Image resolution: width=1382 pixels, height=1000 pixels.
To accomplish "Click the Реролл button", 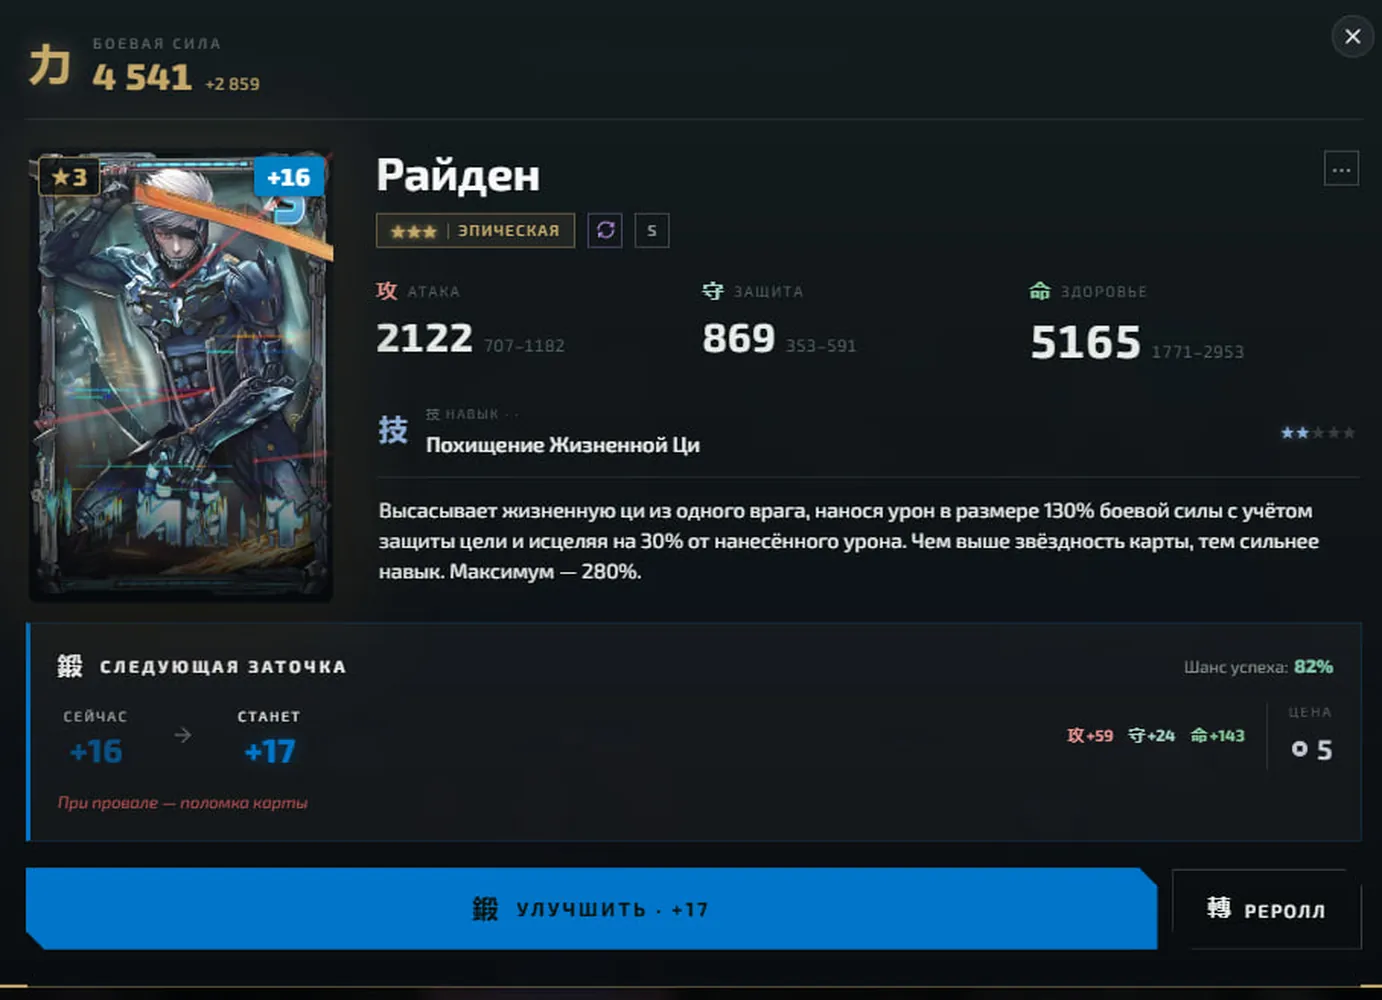I will pos(1266,909).
